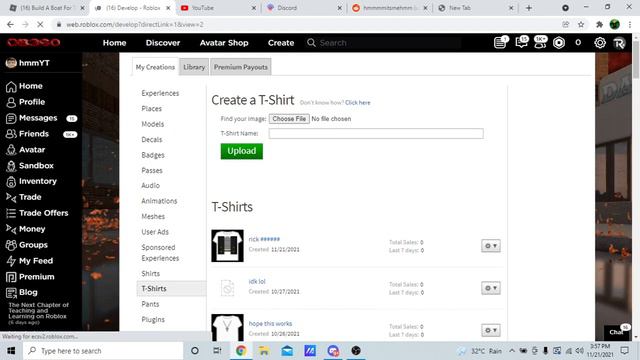Viewport: 640px width, 360px height.
Task: Open Create in the top navigation
Action: click(x=281, y=43)
